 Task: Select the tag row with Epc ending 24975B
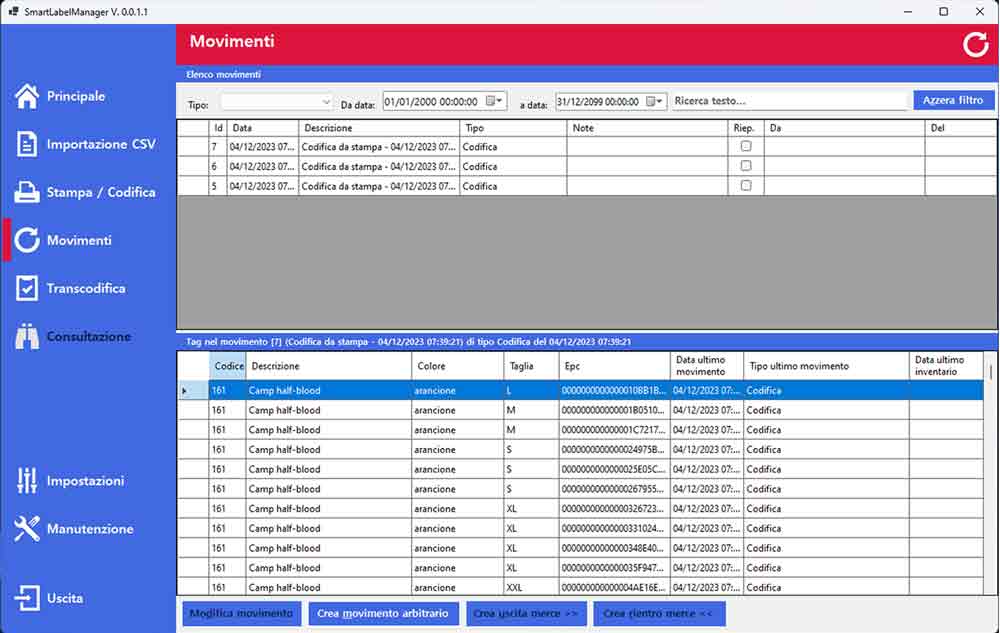pyautogui.click(x=580, y=450)
